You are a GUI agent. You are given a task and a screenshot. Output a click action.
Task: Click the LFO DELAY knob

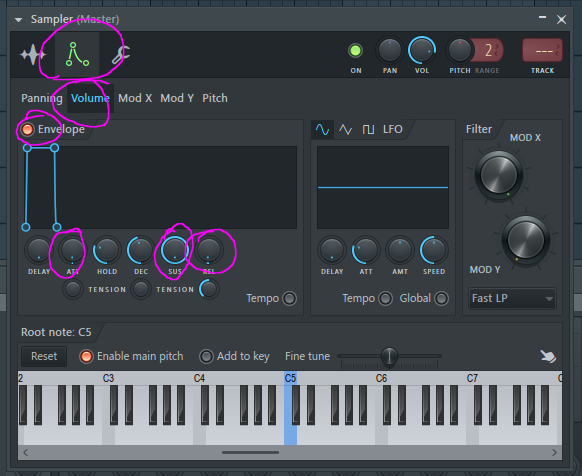tap(331, 250)
